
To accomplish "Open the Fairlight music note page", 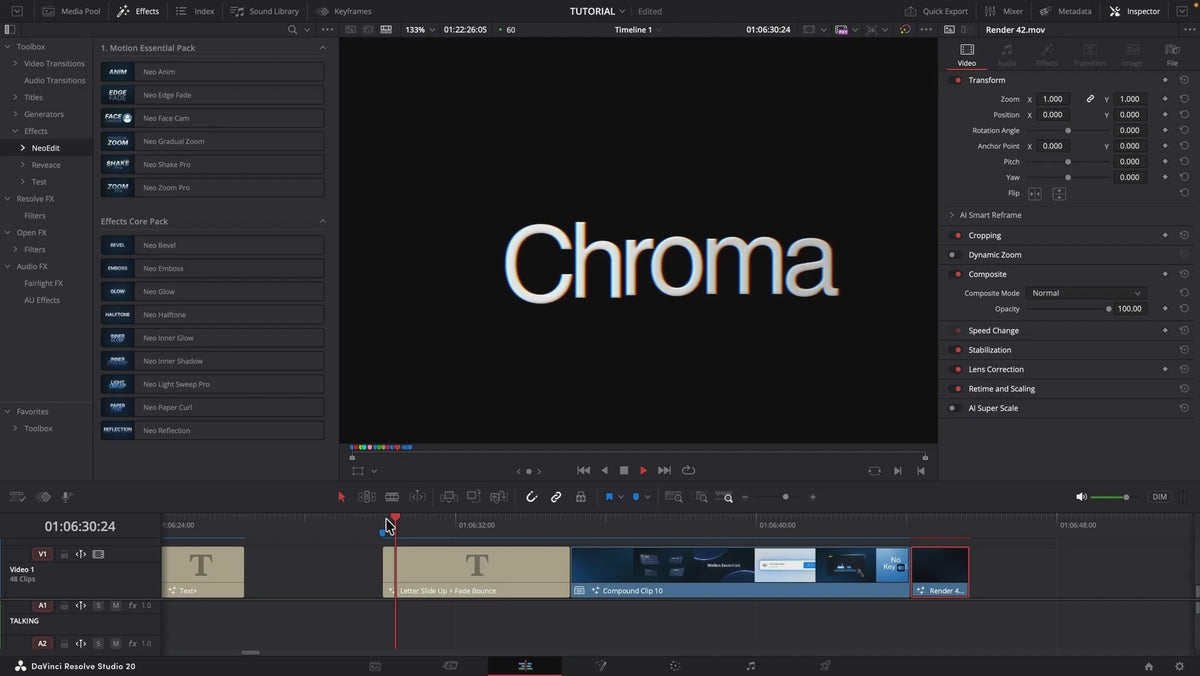I will pyautogui.click(x=751, y=666).
